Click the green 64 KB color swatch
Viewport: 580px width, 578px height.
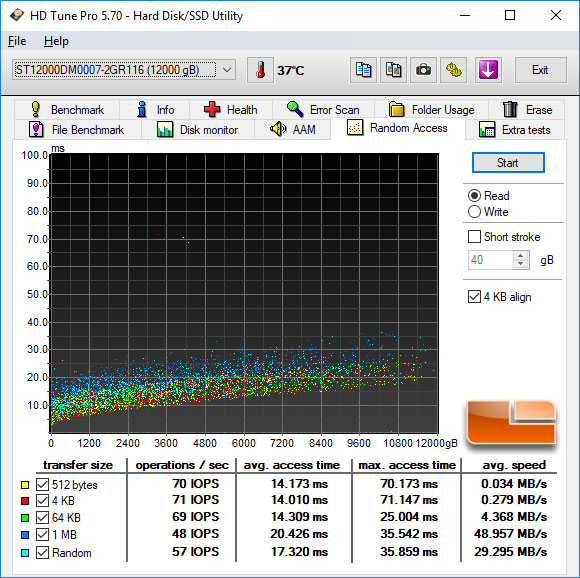coord(25,518)
